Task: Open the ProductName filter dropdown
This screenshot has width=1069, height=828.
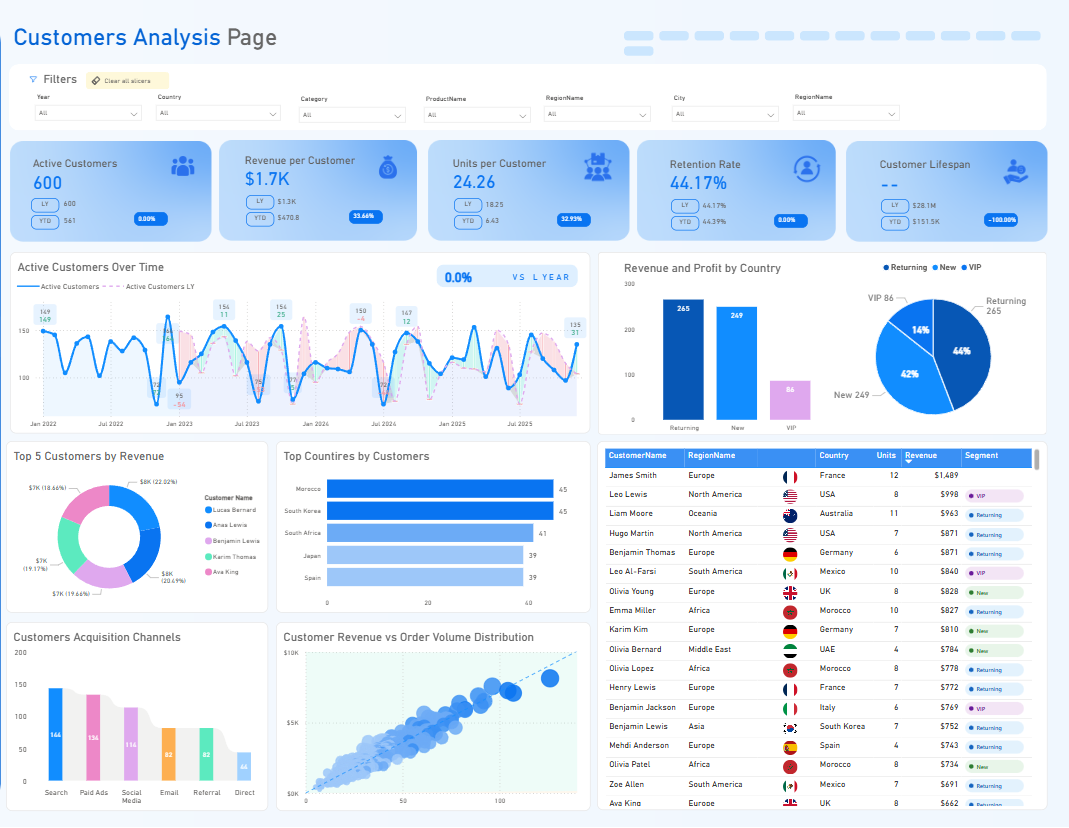Action: click(x=477, y=114)
